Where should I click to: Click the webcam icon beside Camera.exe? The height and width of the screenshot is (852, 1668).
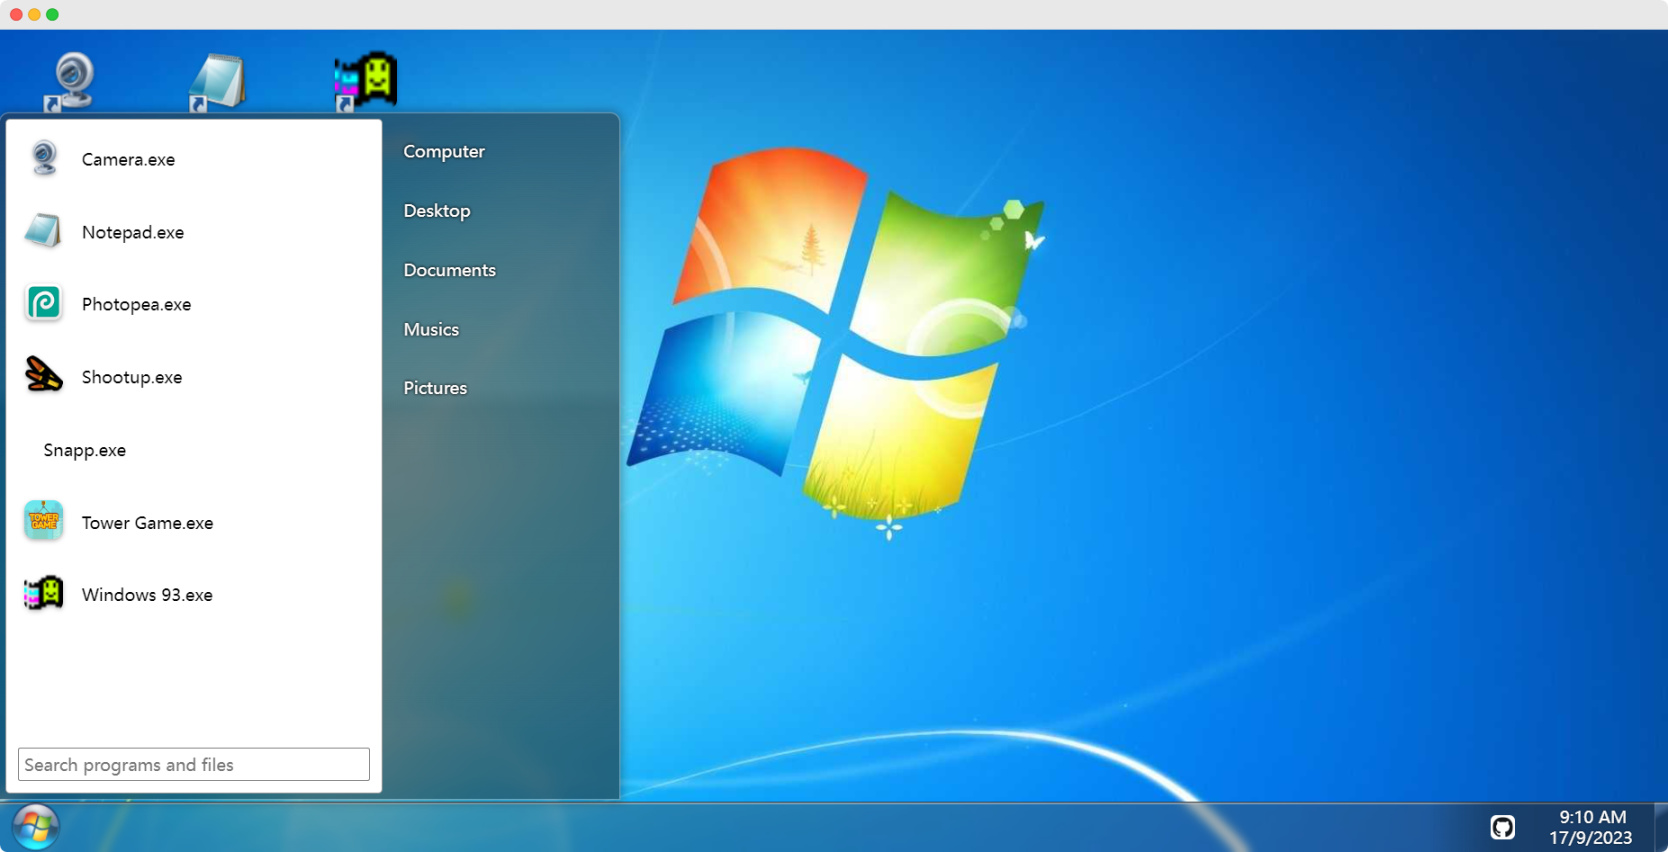point(44,159)
